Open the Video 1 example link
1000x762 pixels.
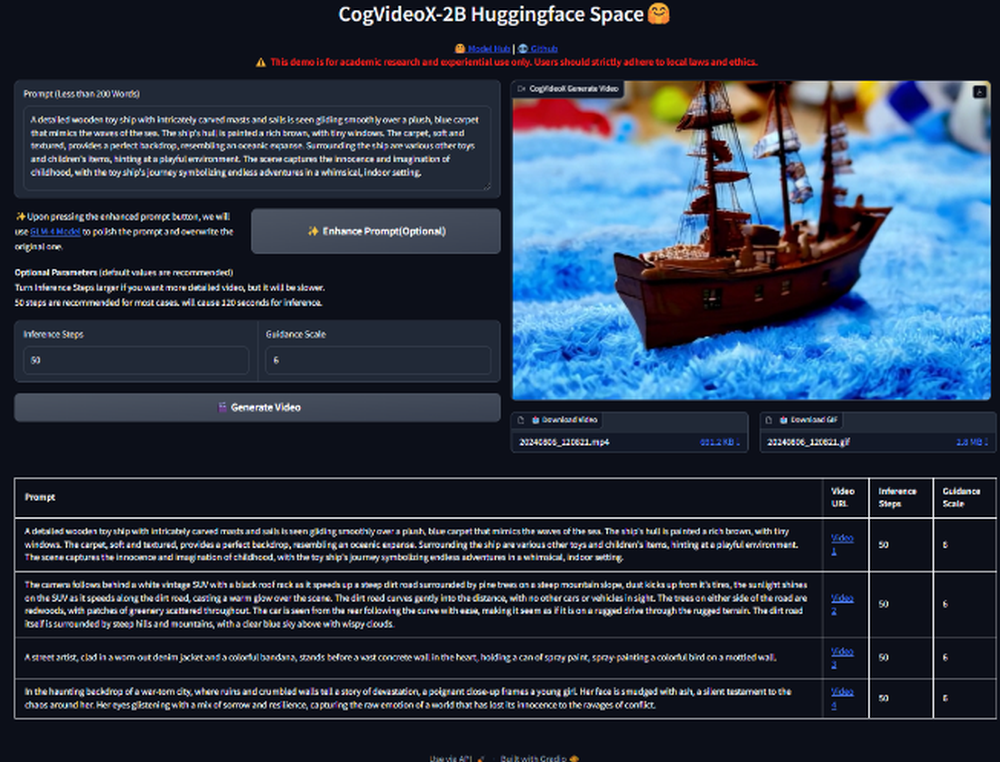point(842,544)
